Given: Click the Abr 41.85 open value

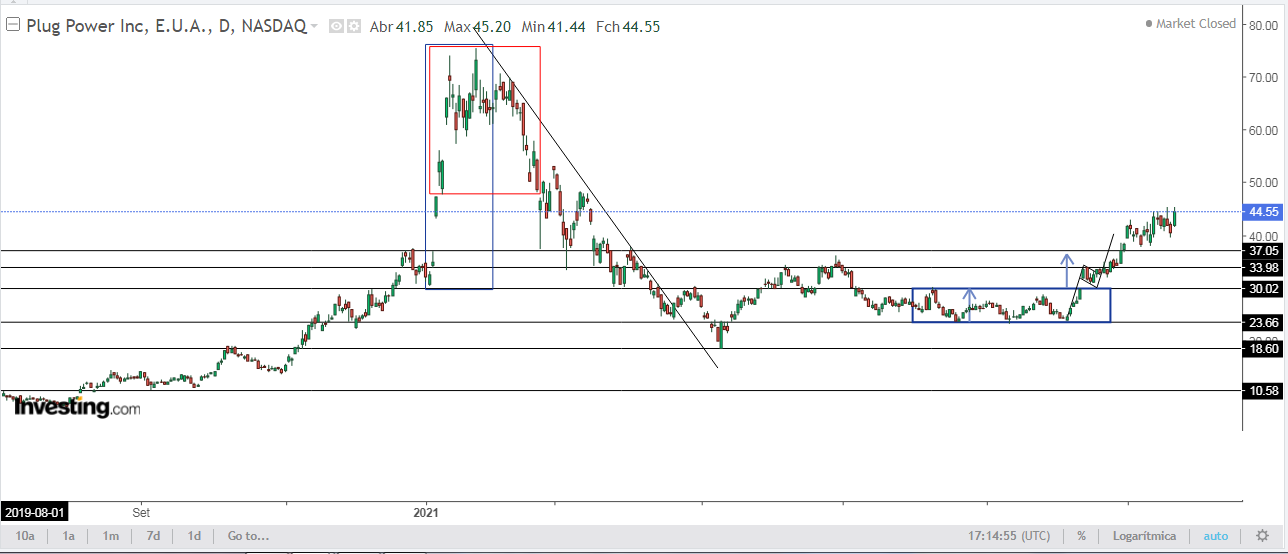Looking at the screenshot, I should (x=401, y=27).
